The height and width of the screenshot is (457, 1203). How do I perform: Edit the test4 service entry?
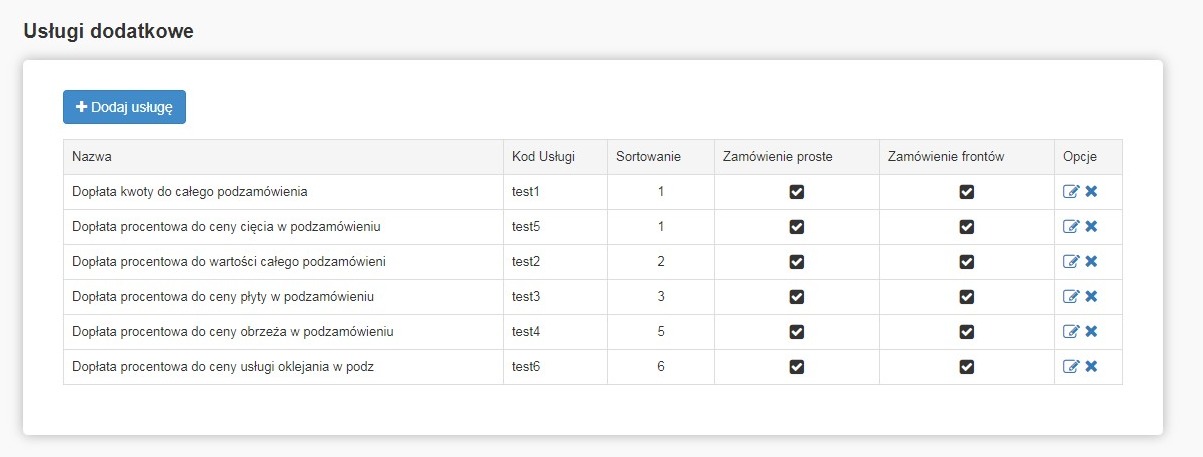pyautogui.click(x=1071, y=332)
